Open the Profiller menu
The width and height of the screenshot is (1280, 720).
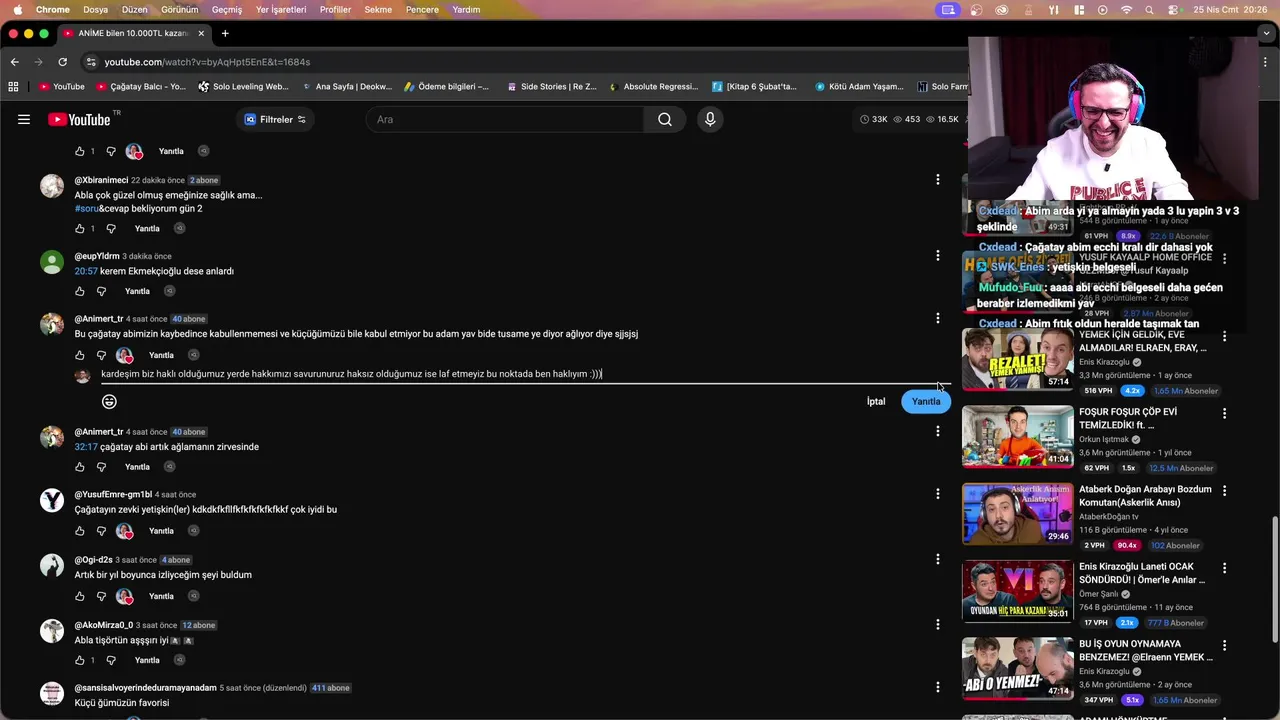[x=335, y=10]
